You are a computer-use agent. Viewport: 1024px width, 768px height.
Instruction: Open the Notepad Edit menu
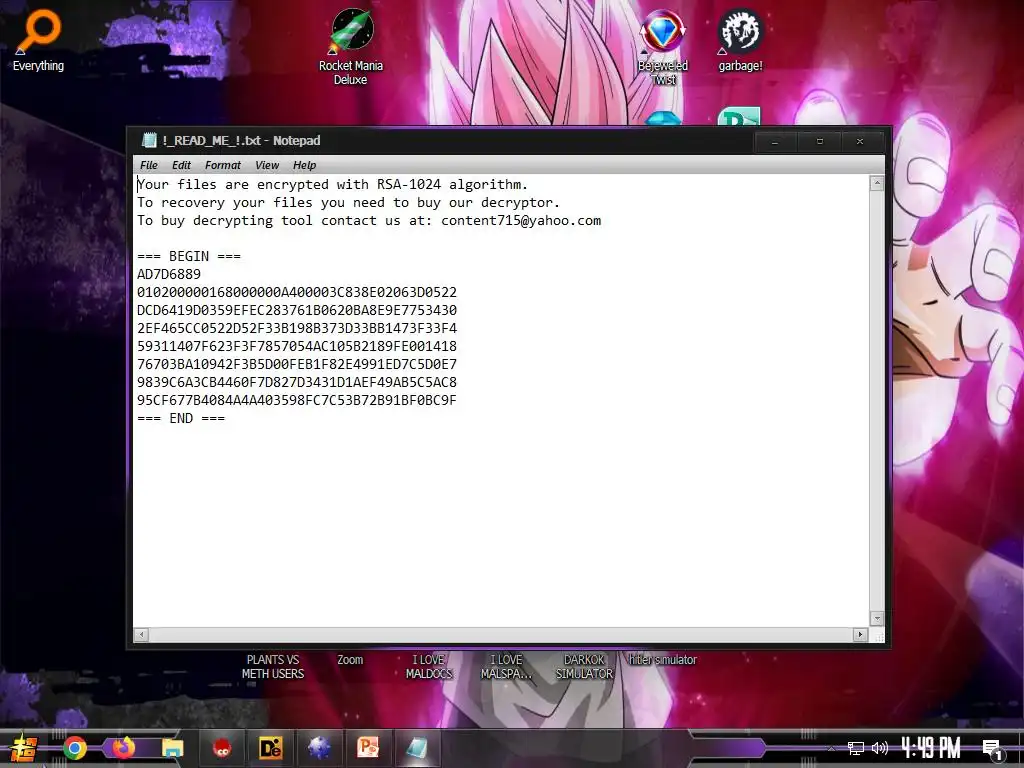click(x=181, y=165)
